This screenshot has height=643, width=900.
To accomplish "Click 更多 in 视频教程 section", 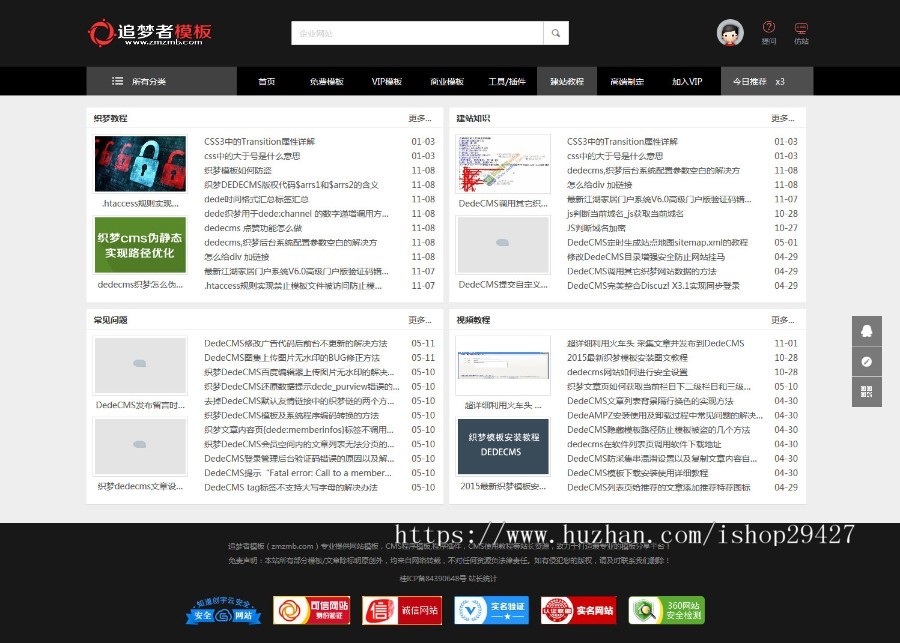I will (782, 320).
